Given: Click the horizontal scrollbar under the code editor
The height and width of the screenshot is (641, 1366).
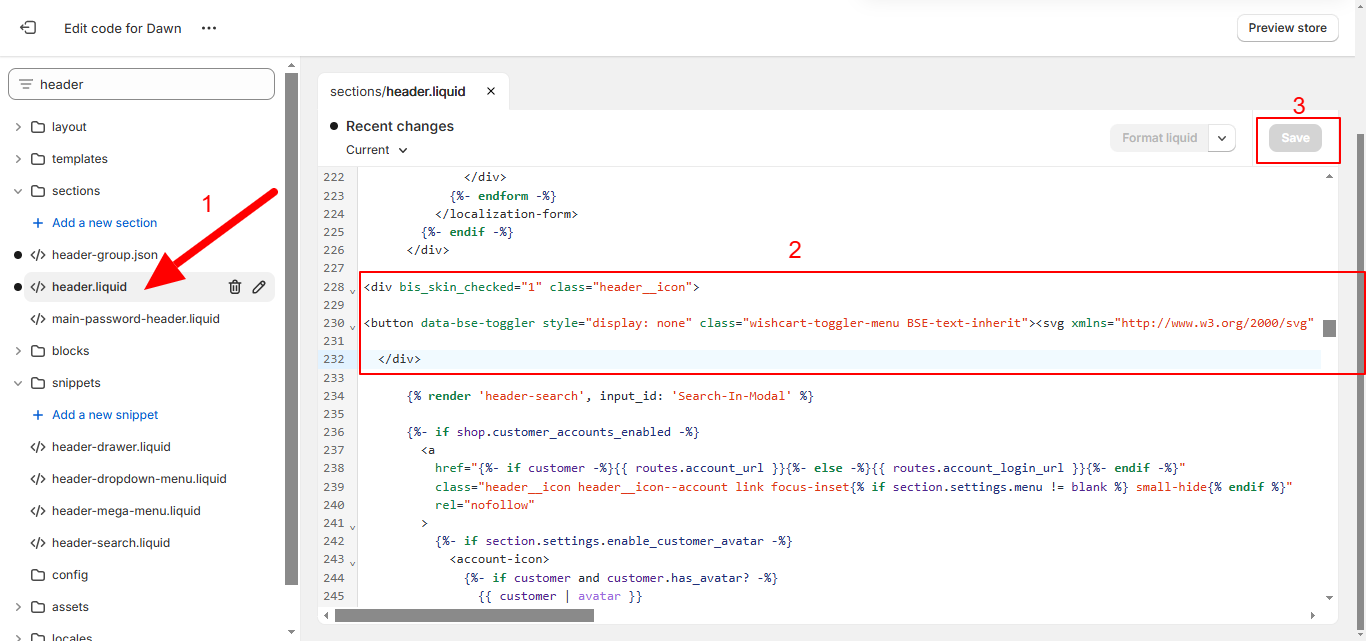Looking at the screenshot, I should [x=464, y=615].
